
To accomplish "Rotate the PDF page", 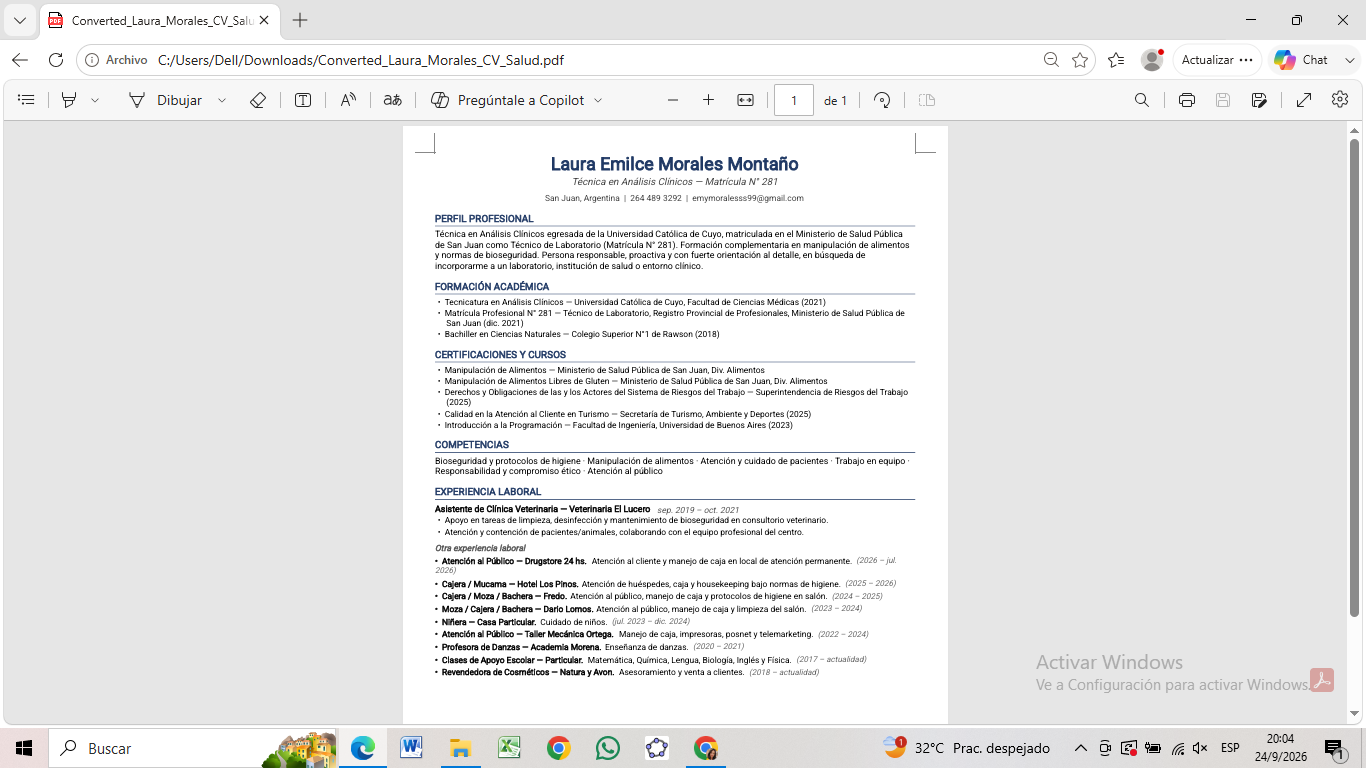I will point(882,100).
